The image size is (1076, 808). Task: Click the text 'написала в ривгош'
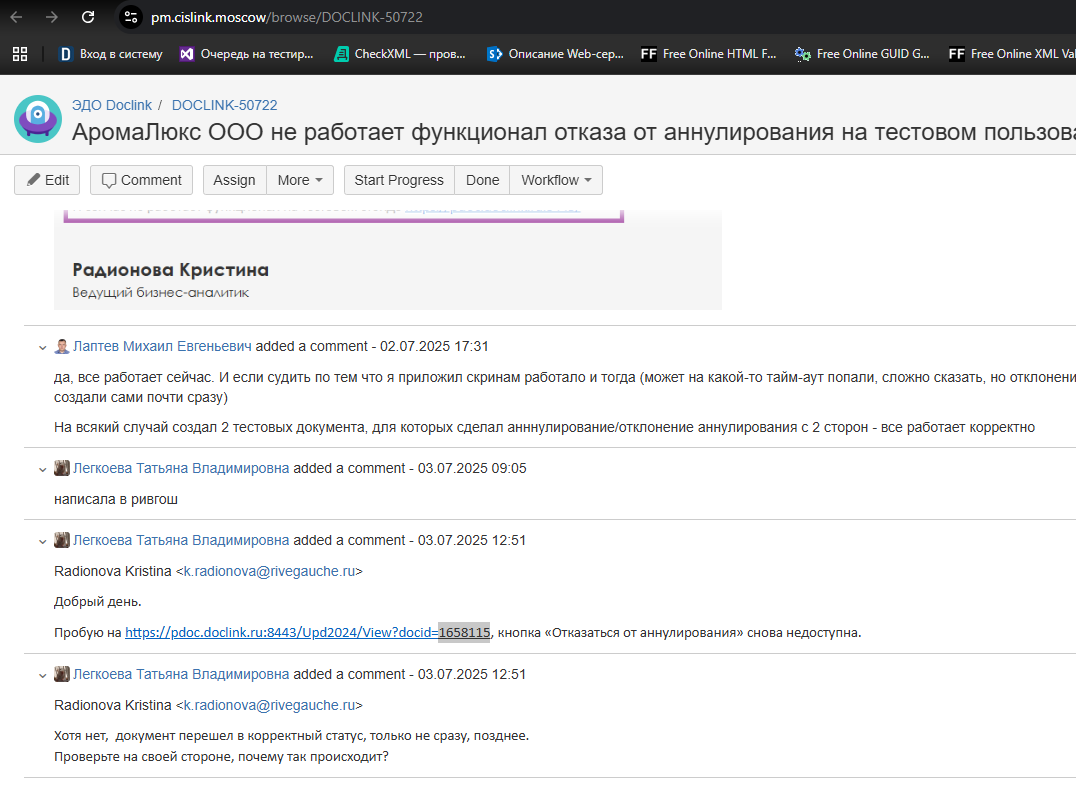pyautogui.click(x=116, y=499)
